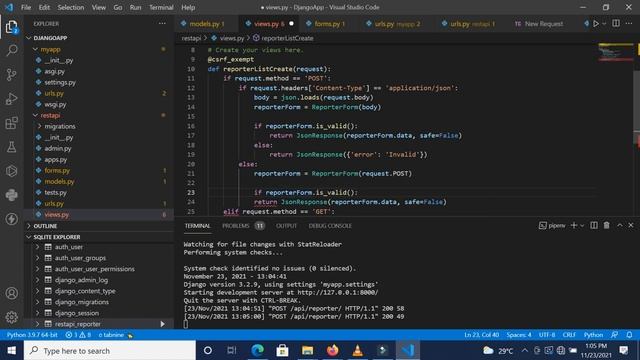The width and height of the screenshot is (640, 360).
Task: Click the tabnine status bar item
Action: coord(116,335)
